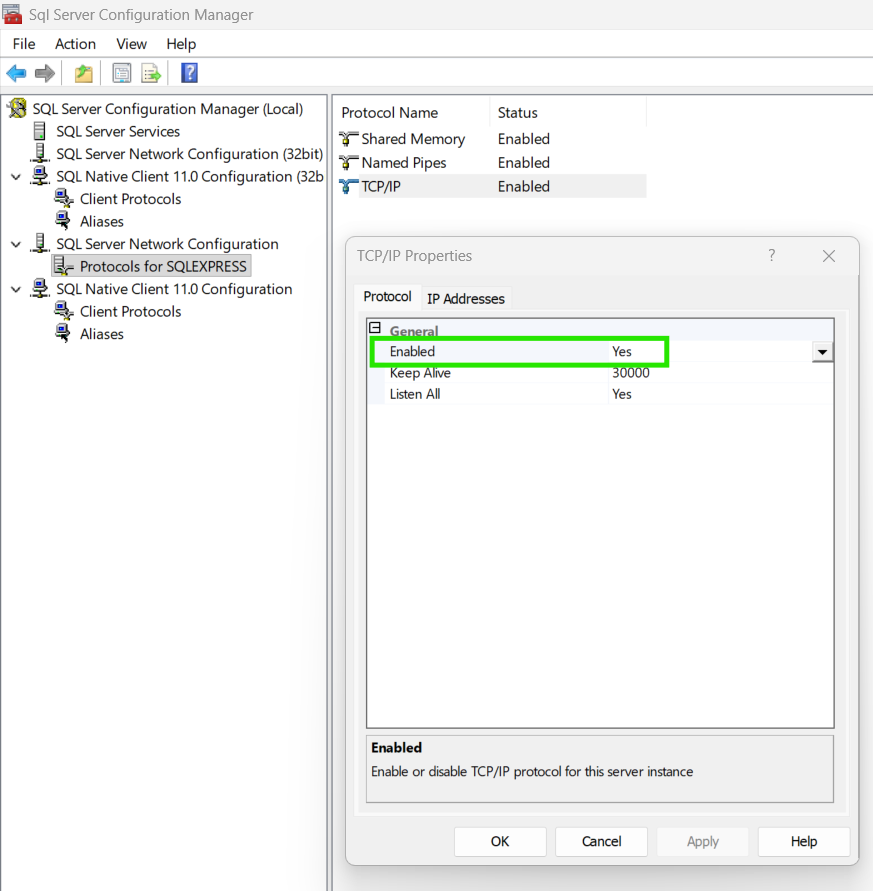873x891 pixels.
Task: Open the Enabled dropdown in TCP/IP Properties
Action: 822,352
